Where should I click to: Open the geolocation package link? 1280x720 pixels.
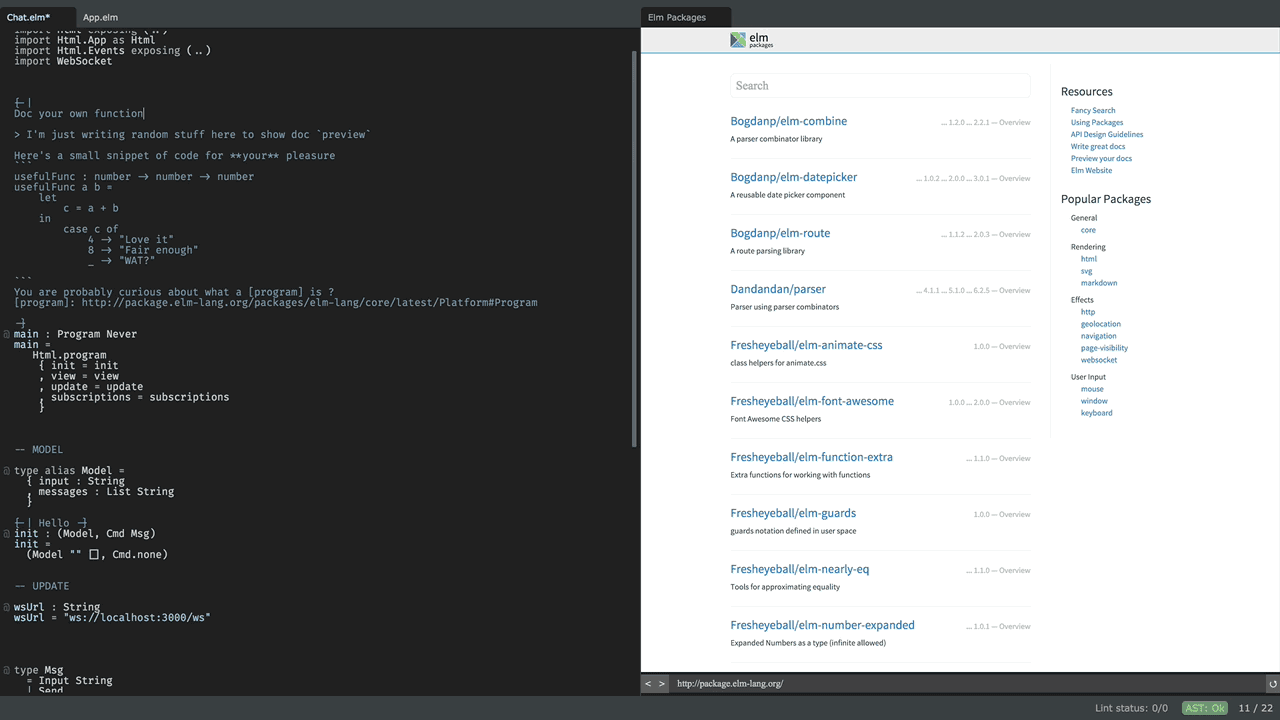point(1101,324)
